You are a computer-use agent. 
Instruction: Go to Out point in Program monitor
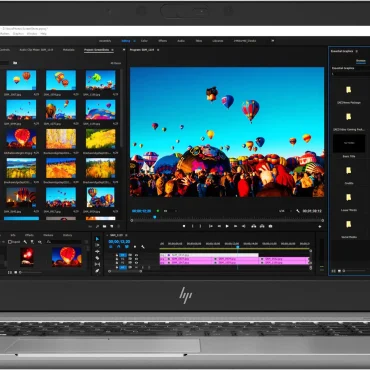point(244,226)
